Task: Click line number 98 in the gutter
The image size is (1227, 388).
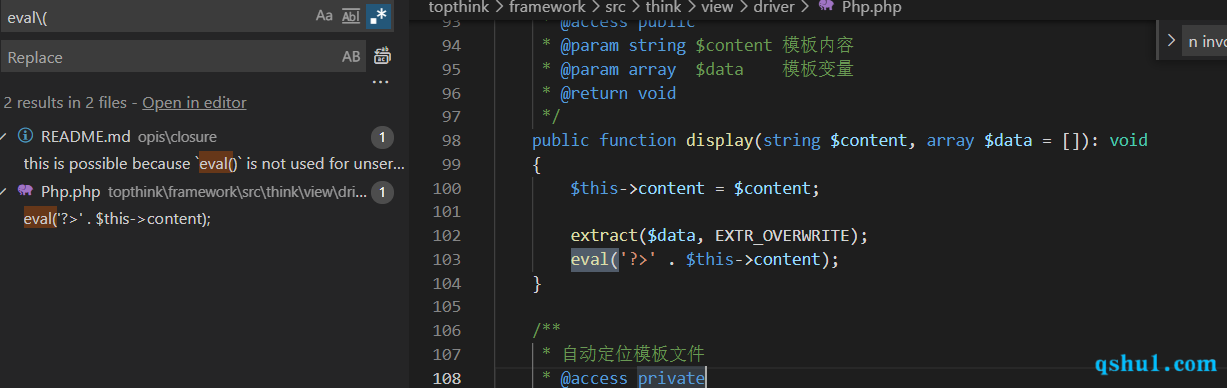Action: (450, 141)
